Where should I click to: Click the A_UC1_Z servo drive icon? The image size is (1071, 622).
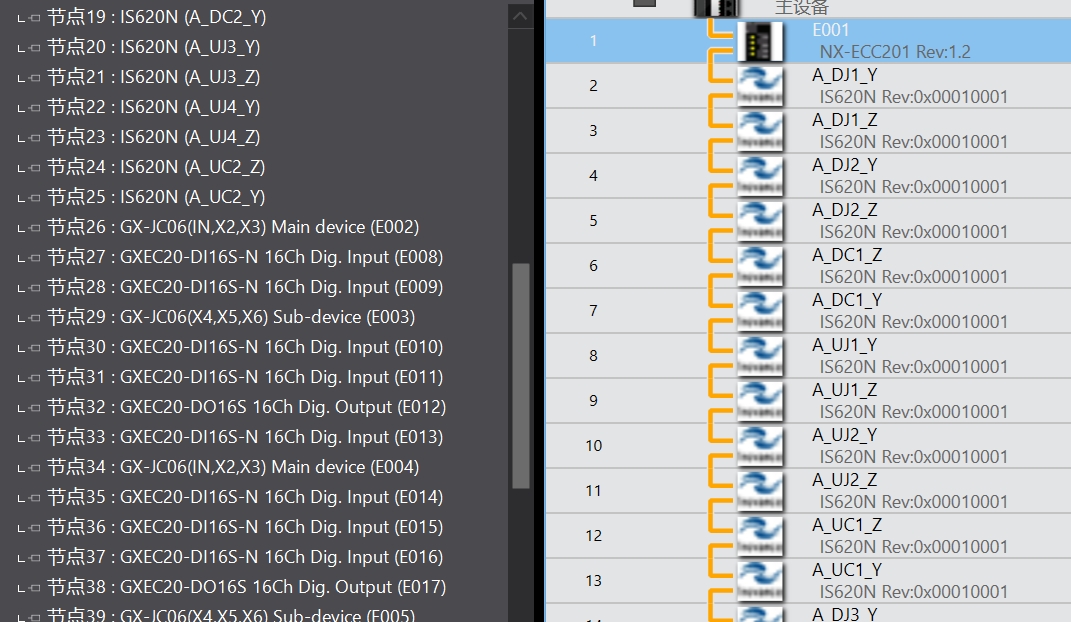tap(760, 537)
